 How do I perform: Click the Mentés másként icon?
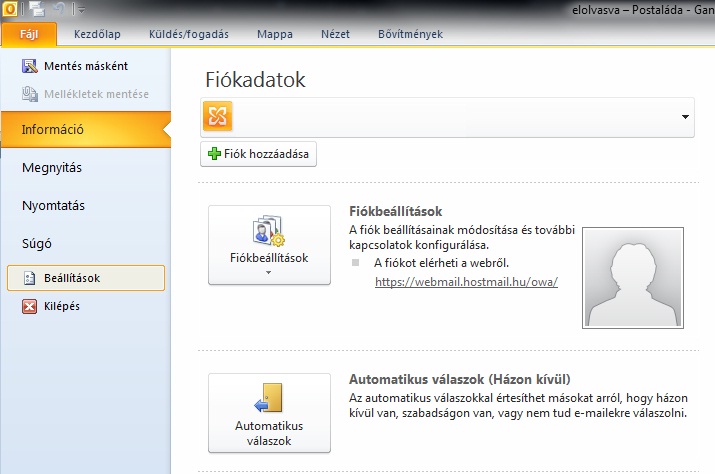pyautogui.click(x=30, y=66)
